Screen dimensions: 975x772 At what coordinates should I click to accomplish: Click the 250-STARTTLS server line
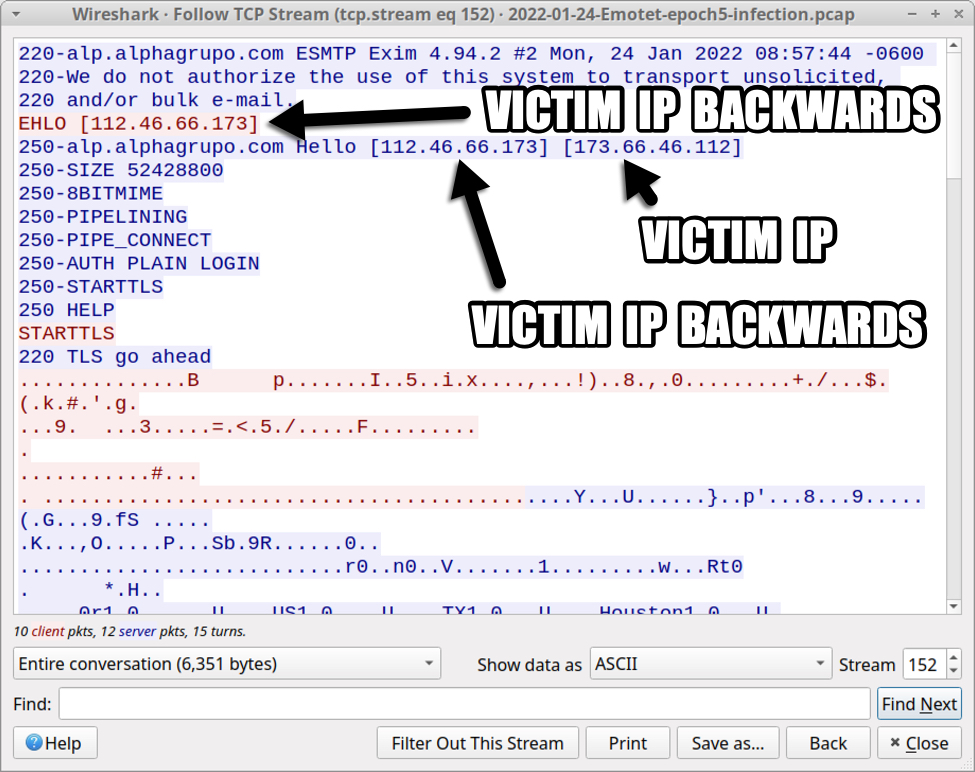tap(90, 287)
